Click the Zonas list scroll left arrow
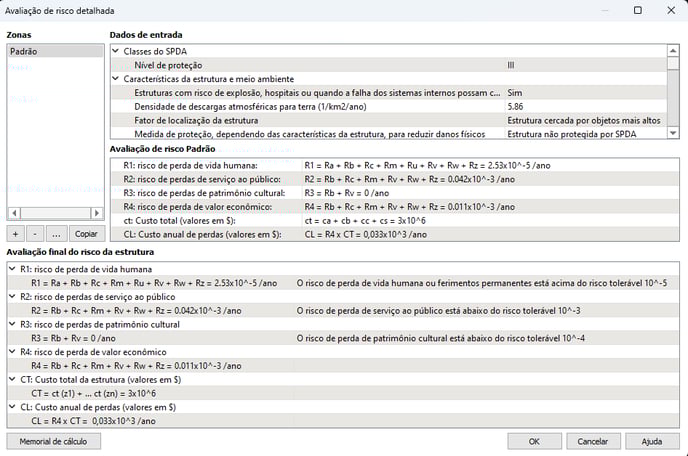Viewport: 688px width, 456px height. click(14, 213)
